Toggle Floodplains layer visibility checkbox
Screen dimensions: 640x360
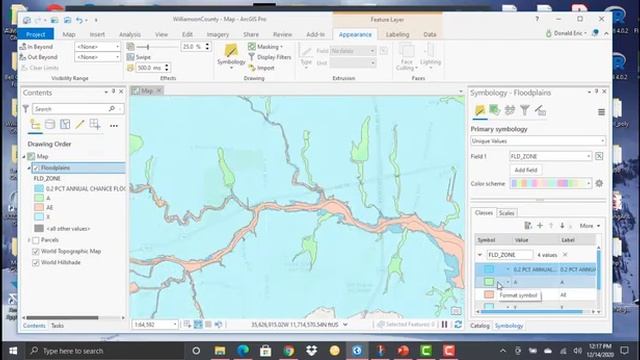click(x=36, y=168)
